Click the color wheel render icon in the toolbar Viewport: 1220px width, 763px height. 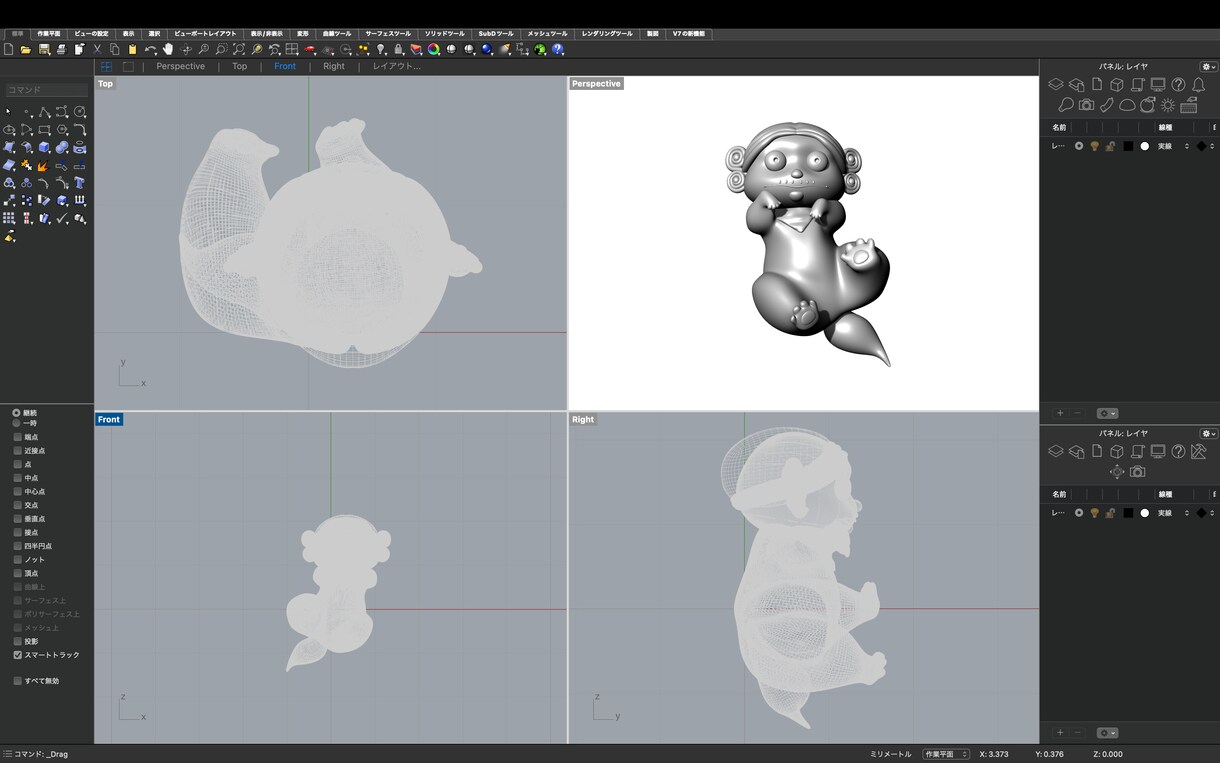pos(434,49)
